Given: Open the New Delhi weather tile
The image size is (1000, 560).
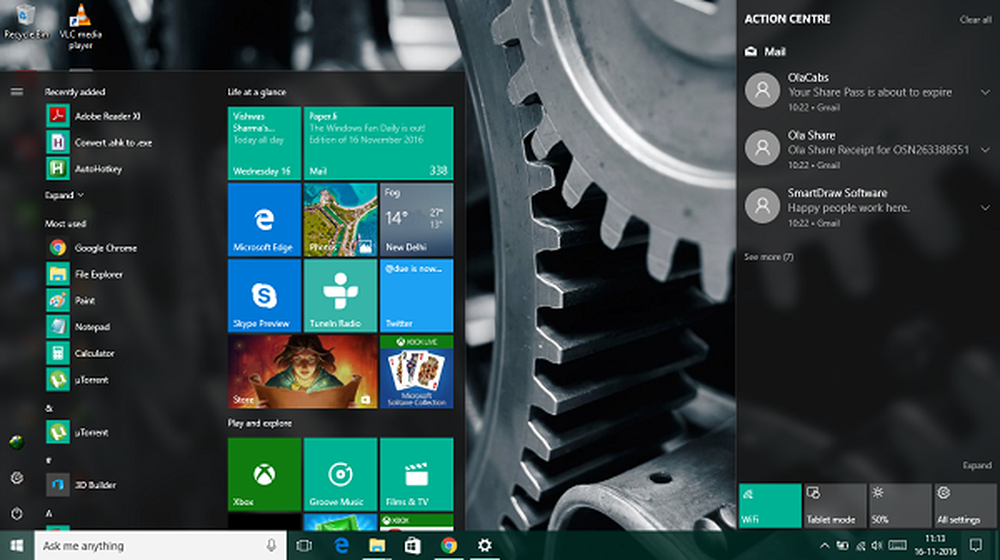Looking at the screenshot, I should point(416,220).
